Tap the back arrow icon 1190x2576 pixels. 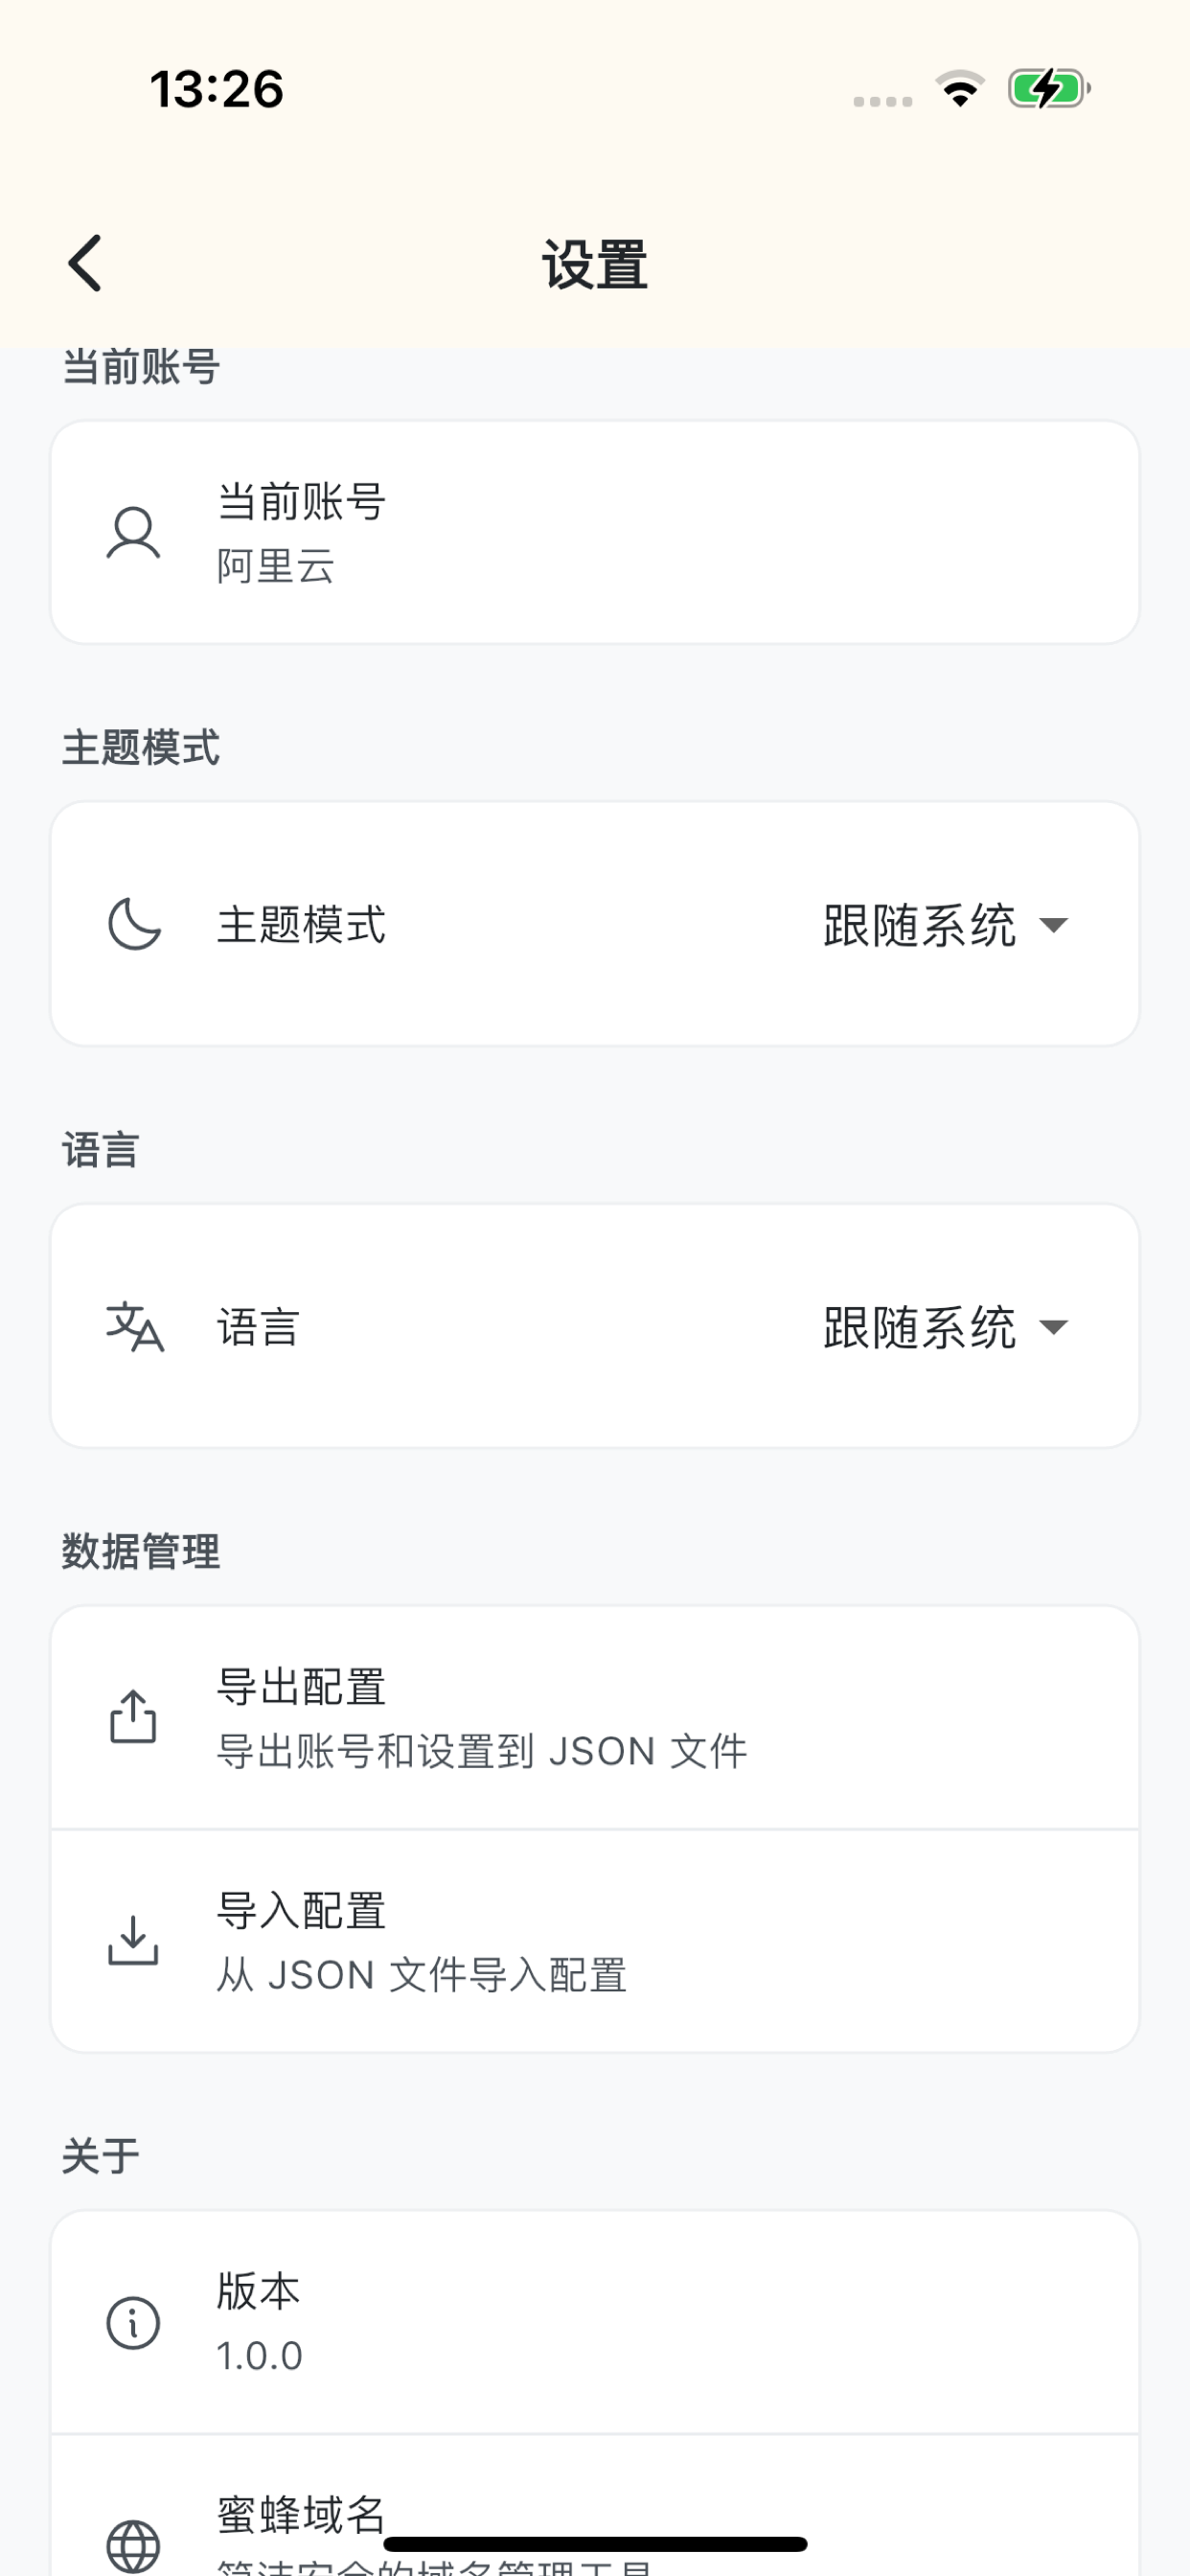(x=86, y=264)
